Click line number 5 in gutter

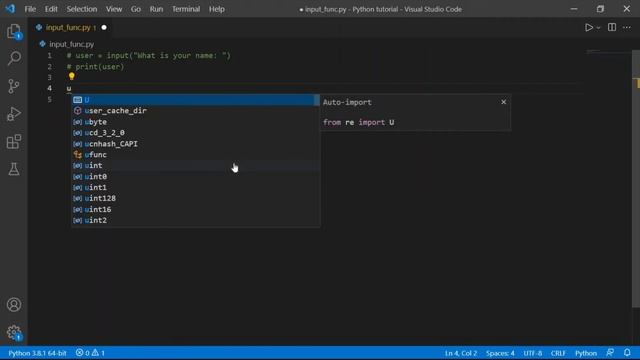click(49, 100)
